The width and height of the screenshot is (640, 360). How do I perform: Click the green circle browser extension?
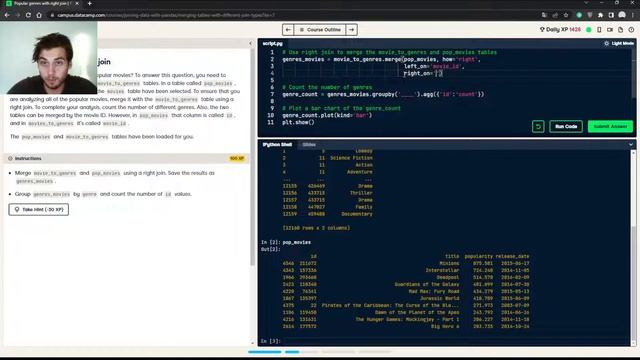click(579, 15)
